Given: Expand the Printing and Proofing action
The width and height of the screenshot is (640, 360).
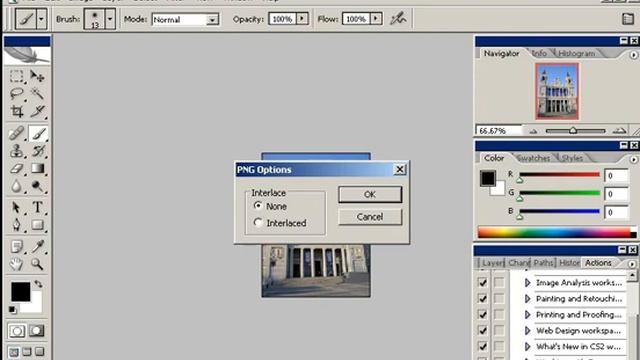Looking at the screenshot, I should coord(527,314).
